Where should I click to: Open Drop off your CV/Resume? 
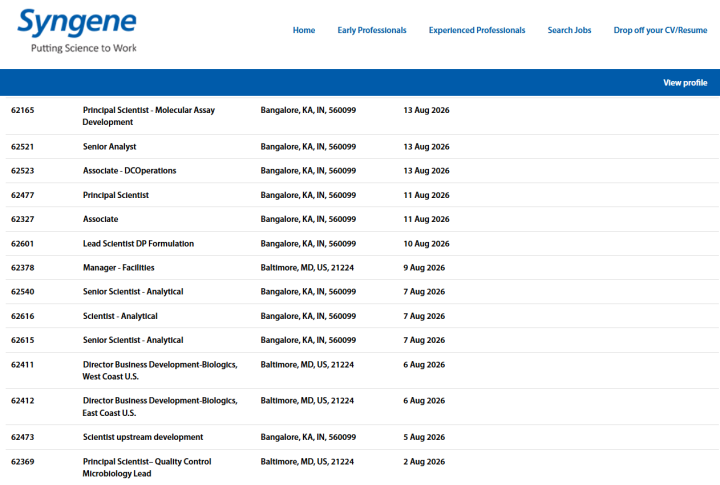[x=660, y=30]
